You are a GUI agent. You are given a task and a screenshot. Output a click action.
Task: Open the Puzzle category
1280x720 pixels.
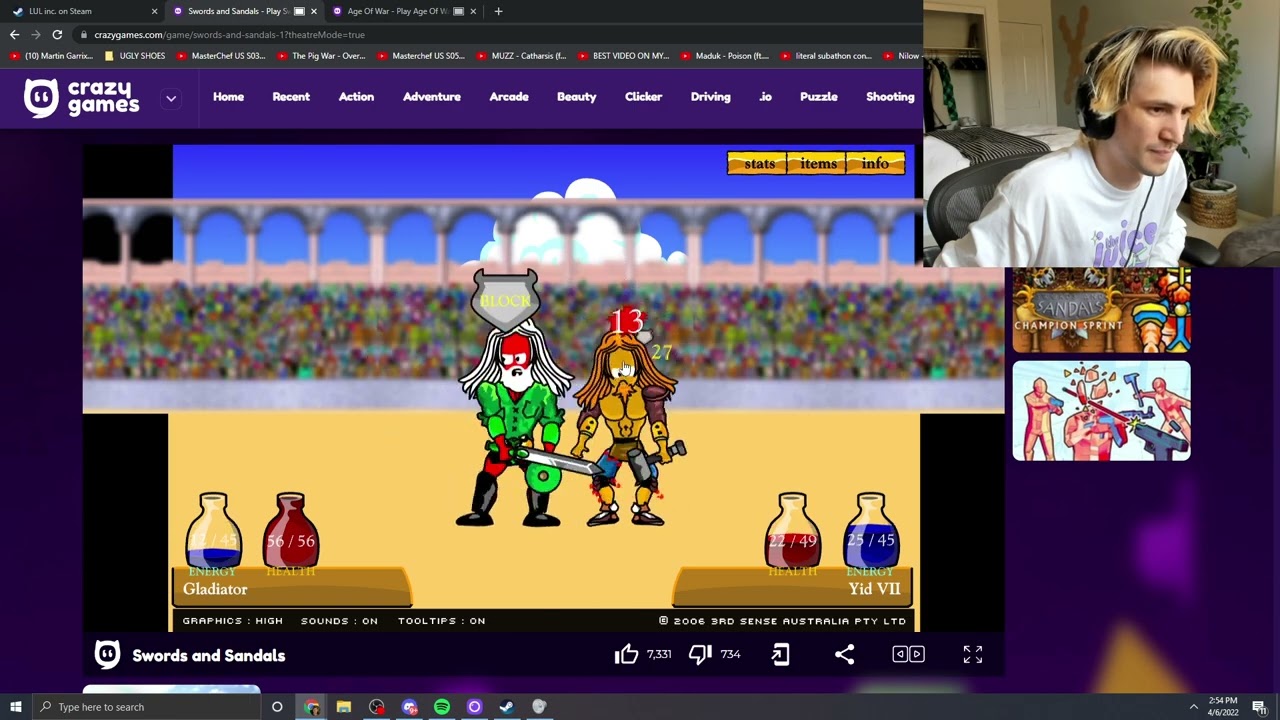click(818, 97)
